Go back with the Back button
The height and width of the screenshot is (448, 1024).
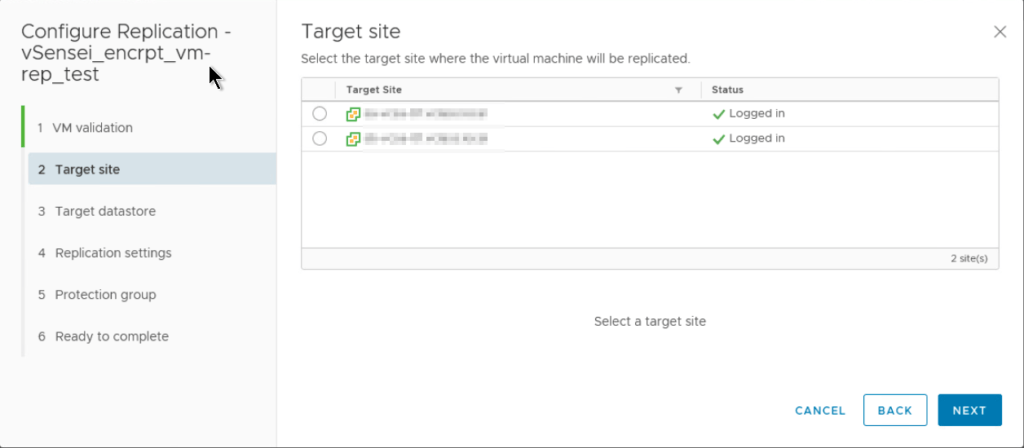[x=895, y=410]
